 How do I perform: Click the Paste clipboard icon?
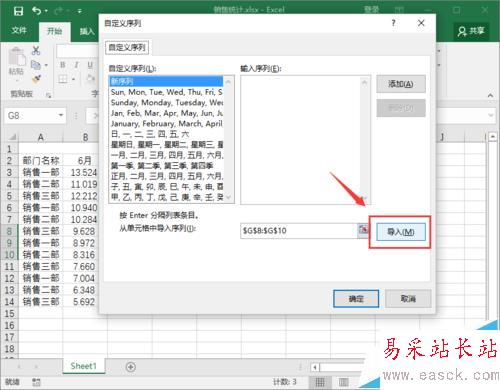17,56
